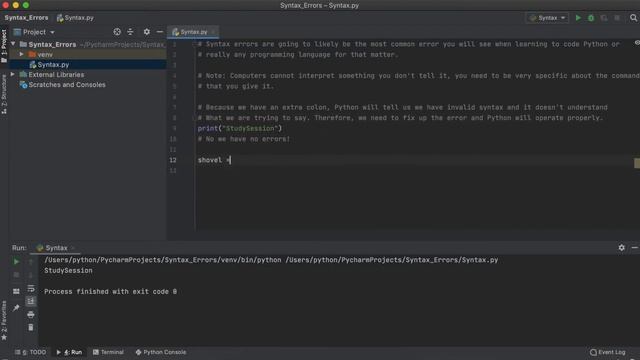This screenshot has height=360, width=640.
Task: Open Search Everywhere magnifier icon
Action: 633,18
